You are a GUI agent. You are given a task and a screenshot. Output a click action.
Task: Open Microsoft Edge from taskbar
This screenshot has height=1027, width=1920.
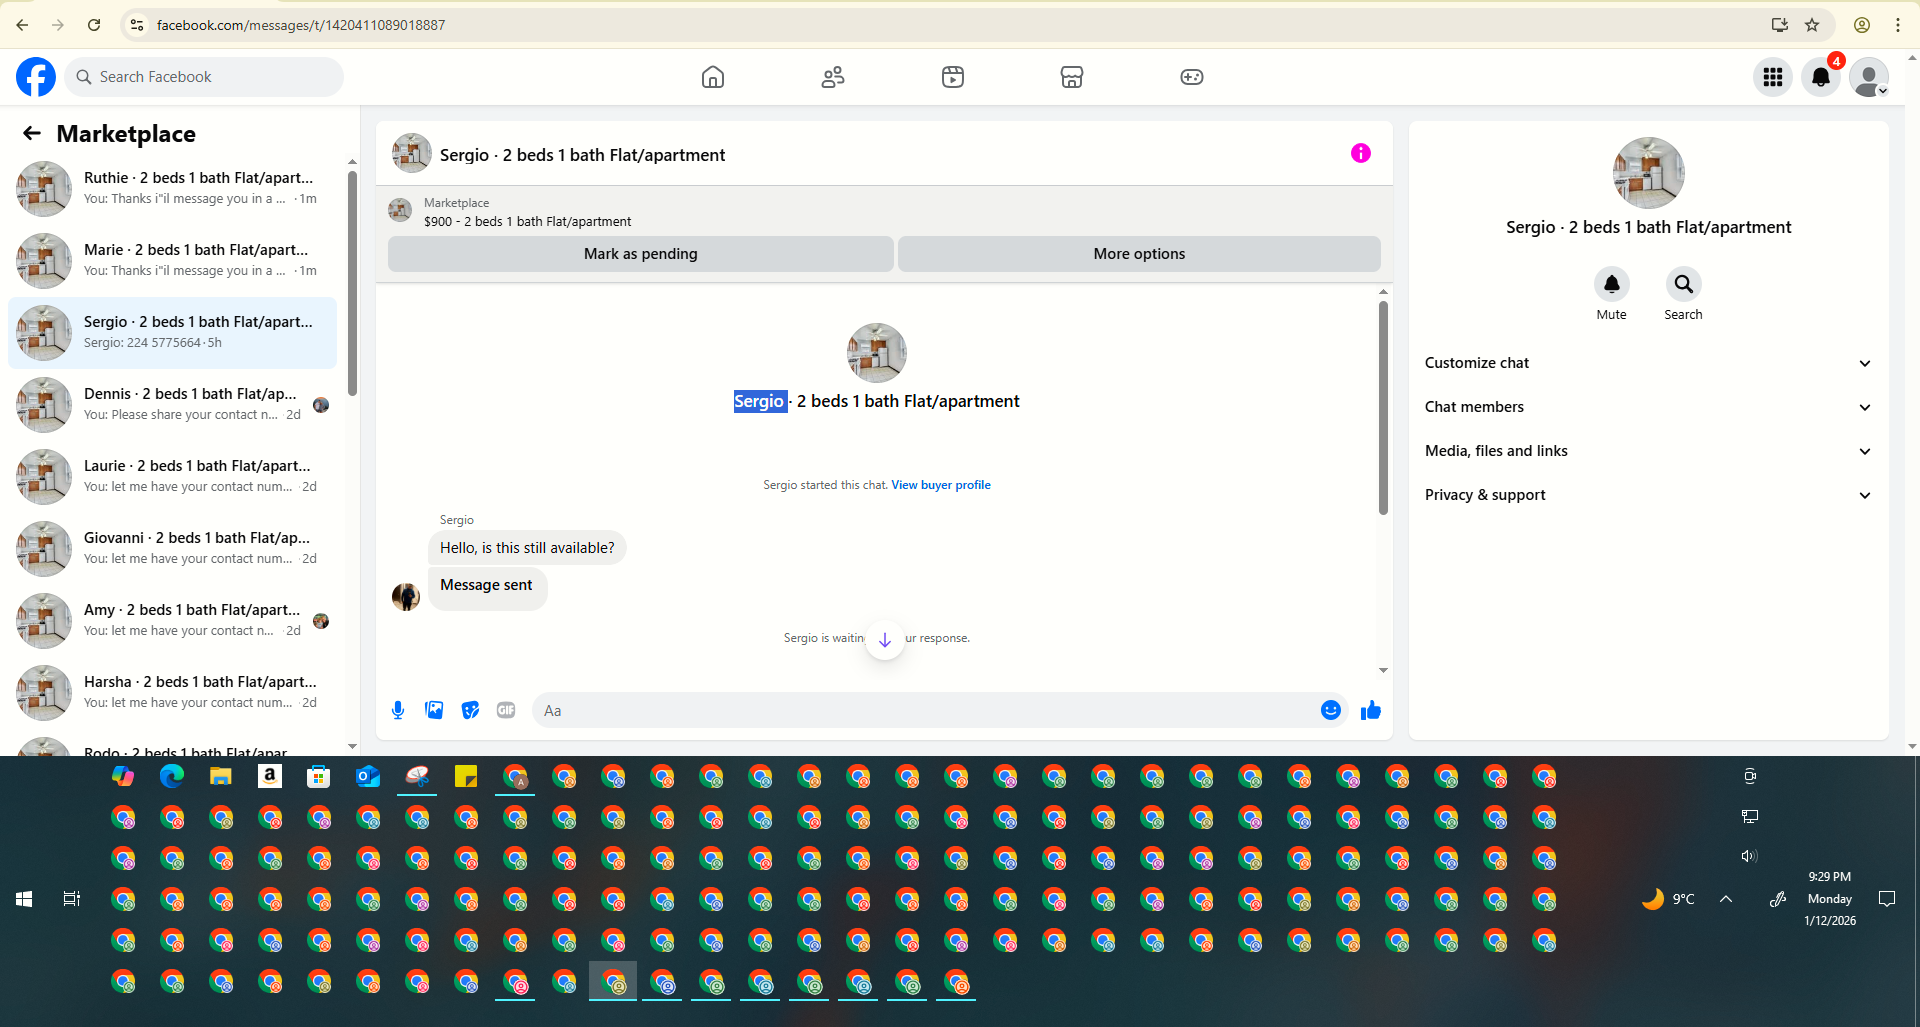[172, 776]
